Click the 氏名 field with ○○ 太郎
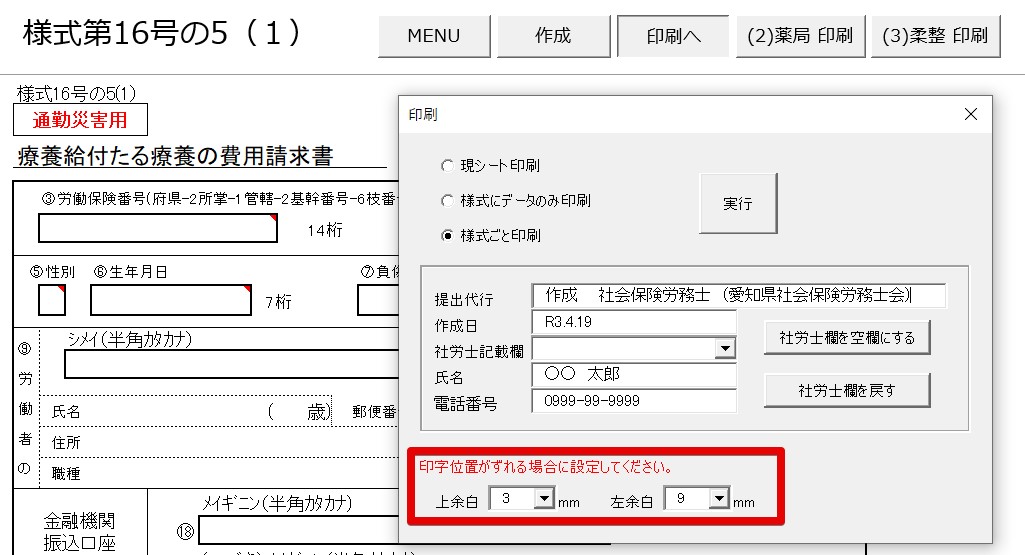Viewport: 1025px width, 555px height. point(634,374)
